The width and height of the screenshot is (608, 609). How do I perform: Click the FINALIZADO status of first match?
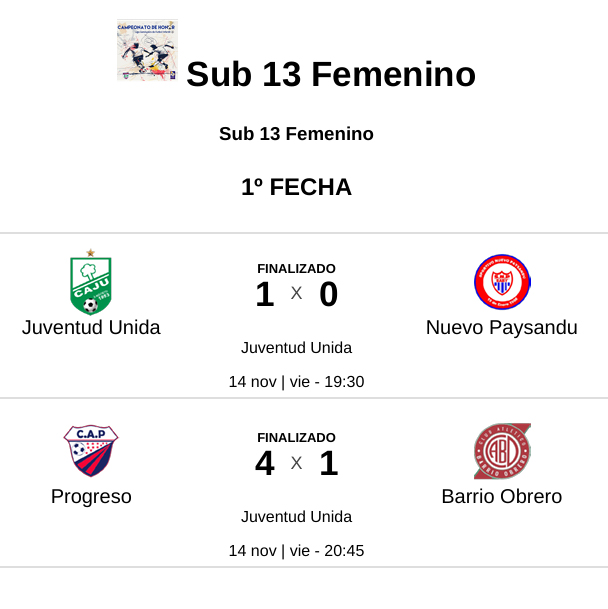click(x=296, y=268)
